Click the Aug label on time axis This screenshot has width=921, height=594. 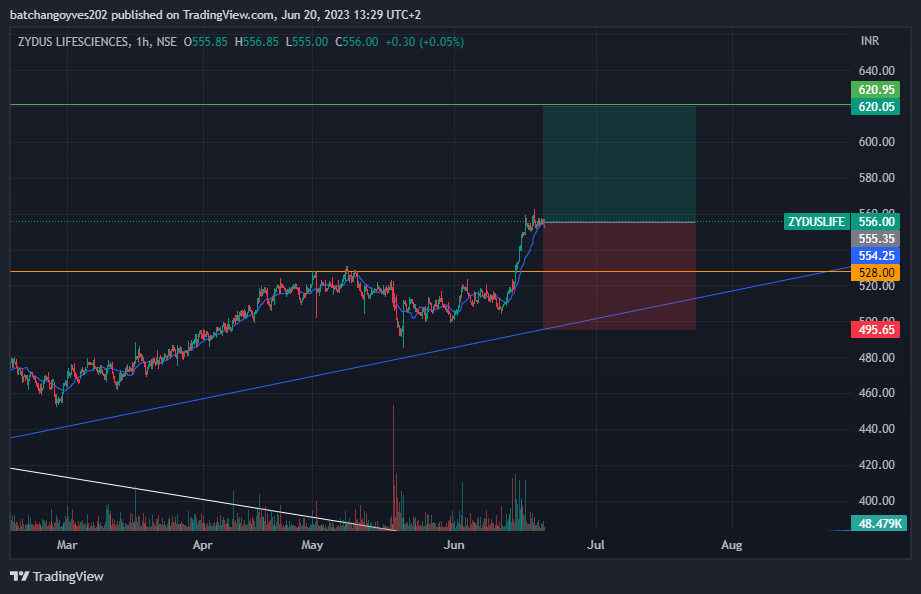coord(731,545)
